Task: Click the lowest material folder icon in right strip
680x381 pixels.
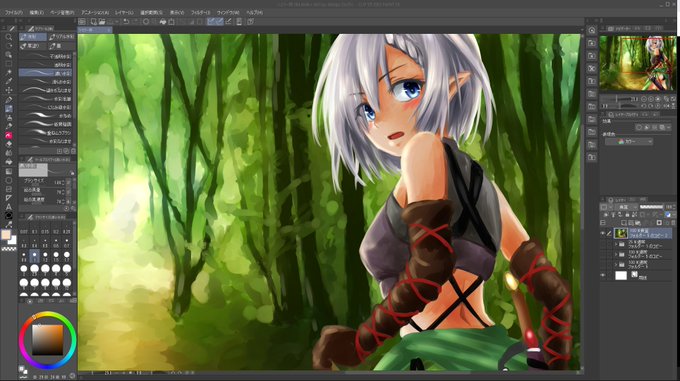Action: click(592, 157)
